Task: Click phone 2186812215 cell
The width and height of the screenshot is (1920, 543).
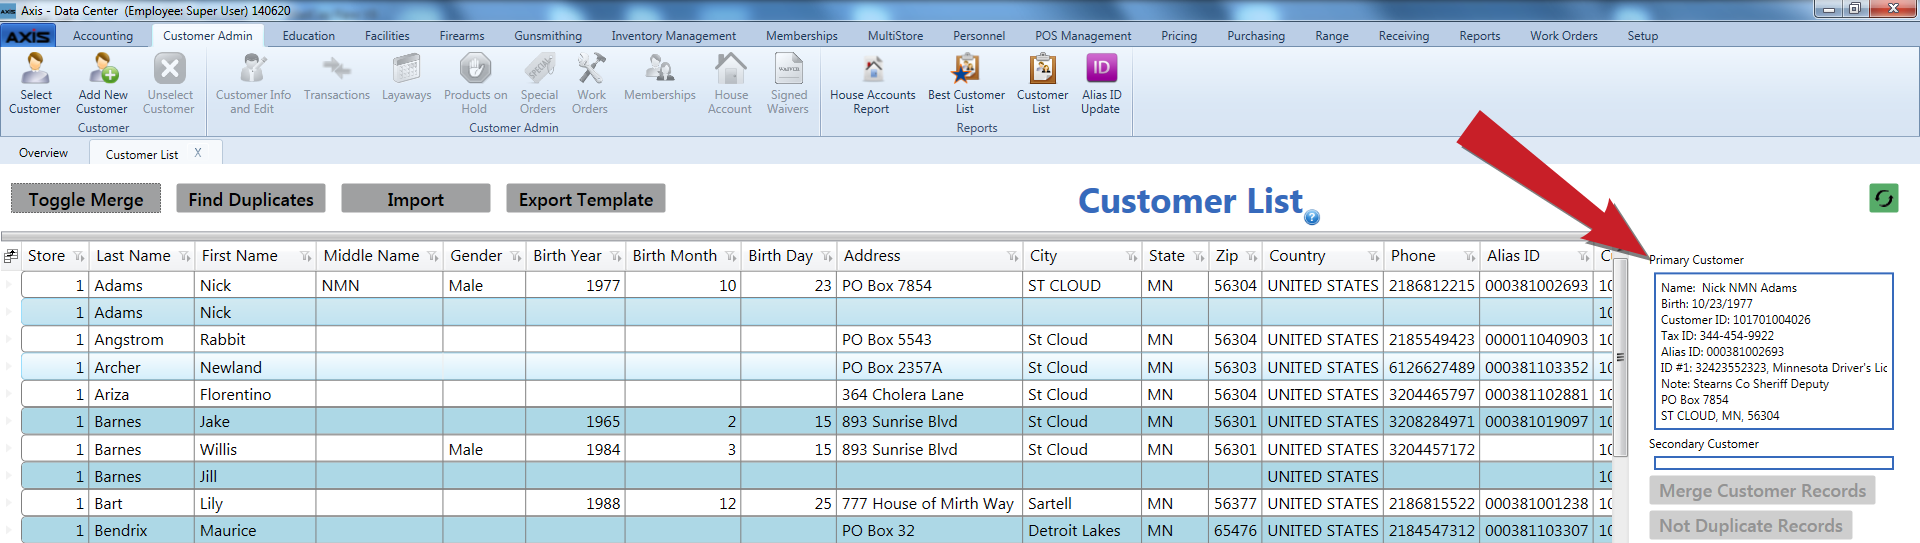Action: tap(1431, 286)
